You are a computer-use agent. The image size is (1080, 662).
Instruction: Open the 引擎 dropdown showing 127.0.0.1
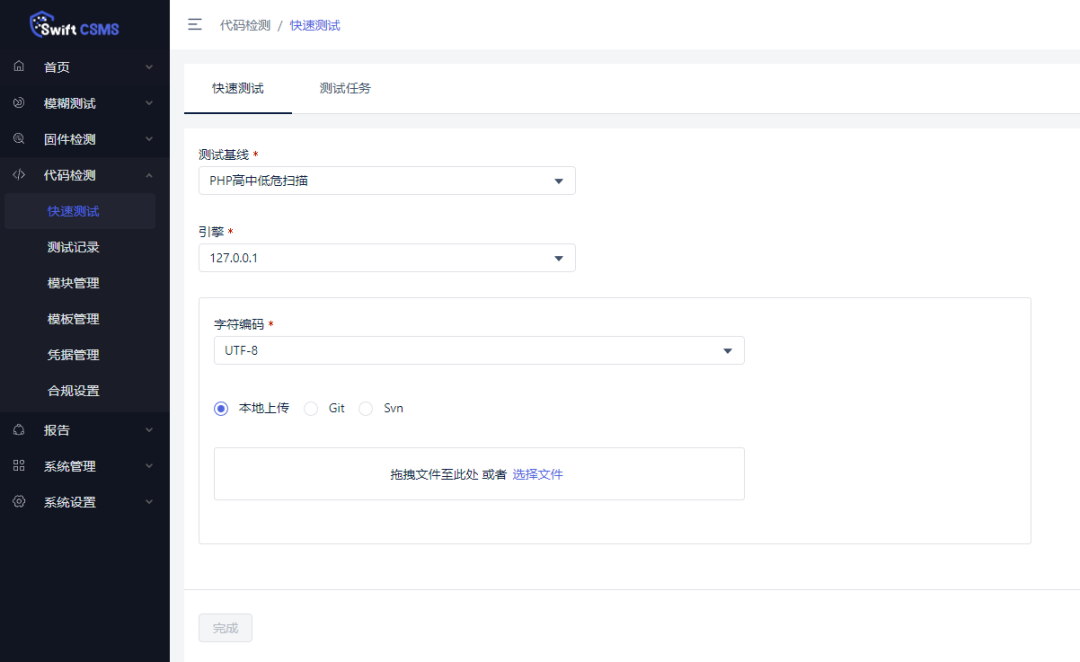(387, 258)
